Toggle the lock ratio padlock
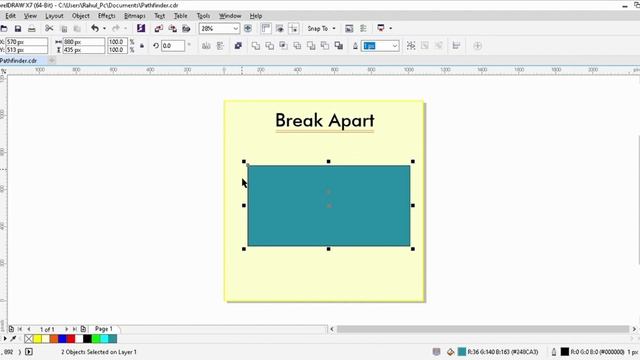640x360 pixels. 142,46
